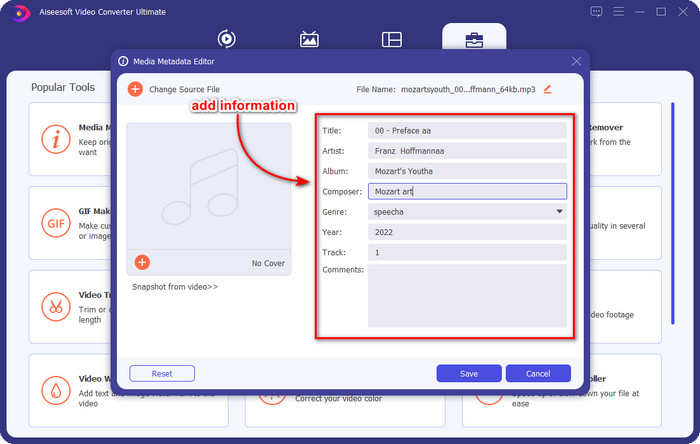This screenshot has width=700, height=444.
Task: Click the music note cover placeholder
Action: [x=200, y=187]
